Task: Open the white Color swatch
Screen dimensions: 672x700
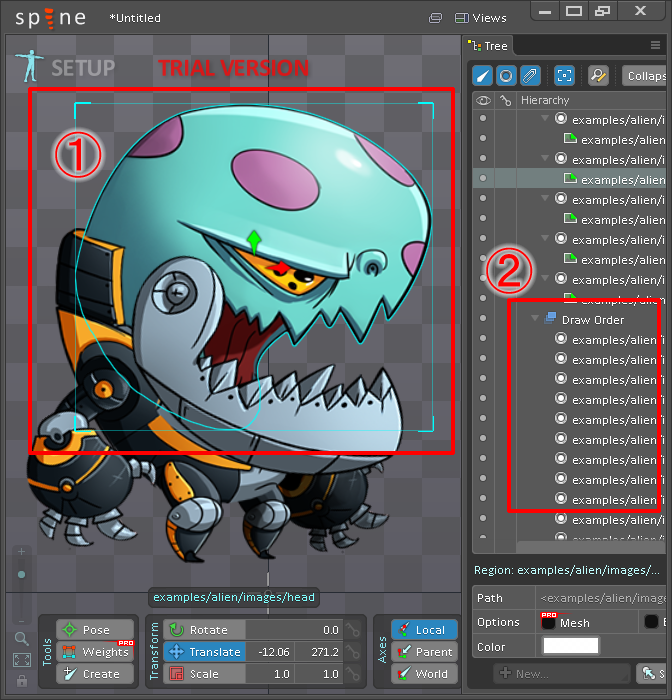Action: pyautogui.click(x=570, y=645)
